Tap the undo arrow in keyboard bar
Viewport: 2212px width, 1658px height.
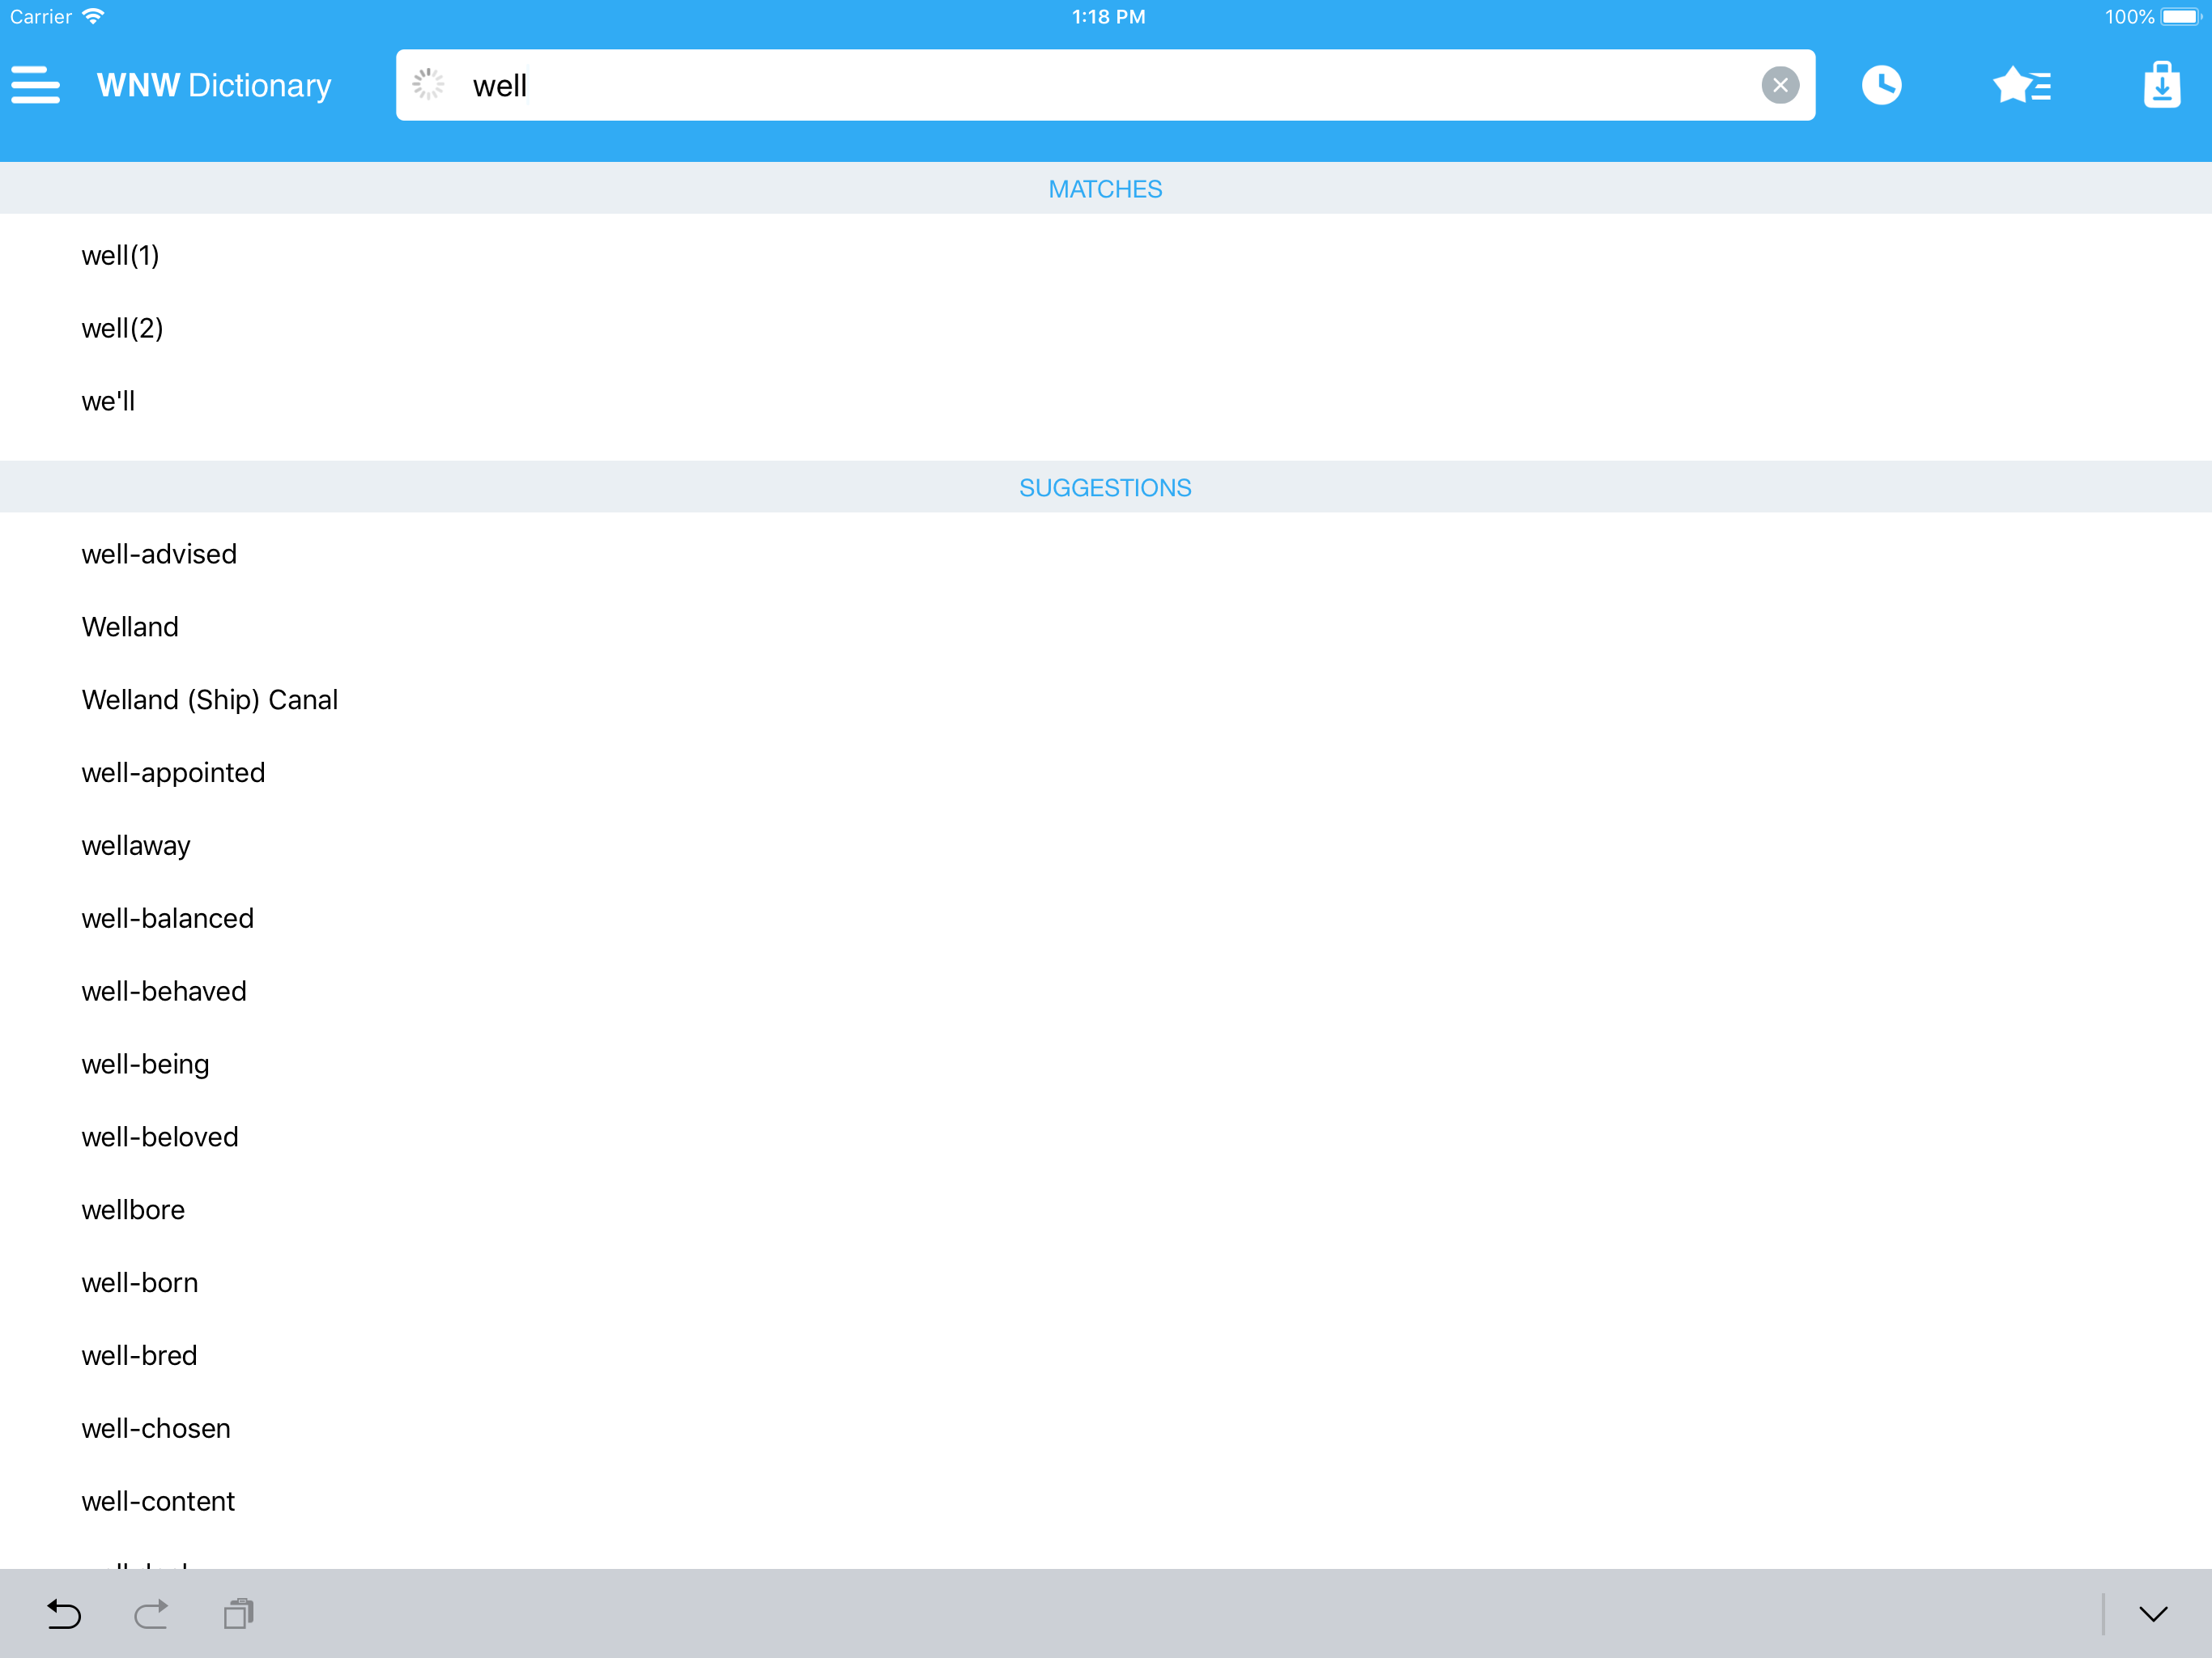pyautogui.click(x=64, y=1614)
